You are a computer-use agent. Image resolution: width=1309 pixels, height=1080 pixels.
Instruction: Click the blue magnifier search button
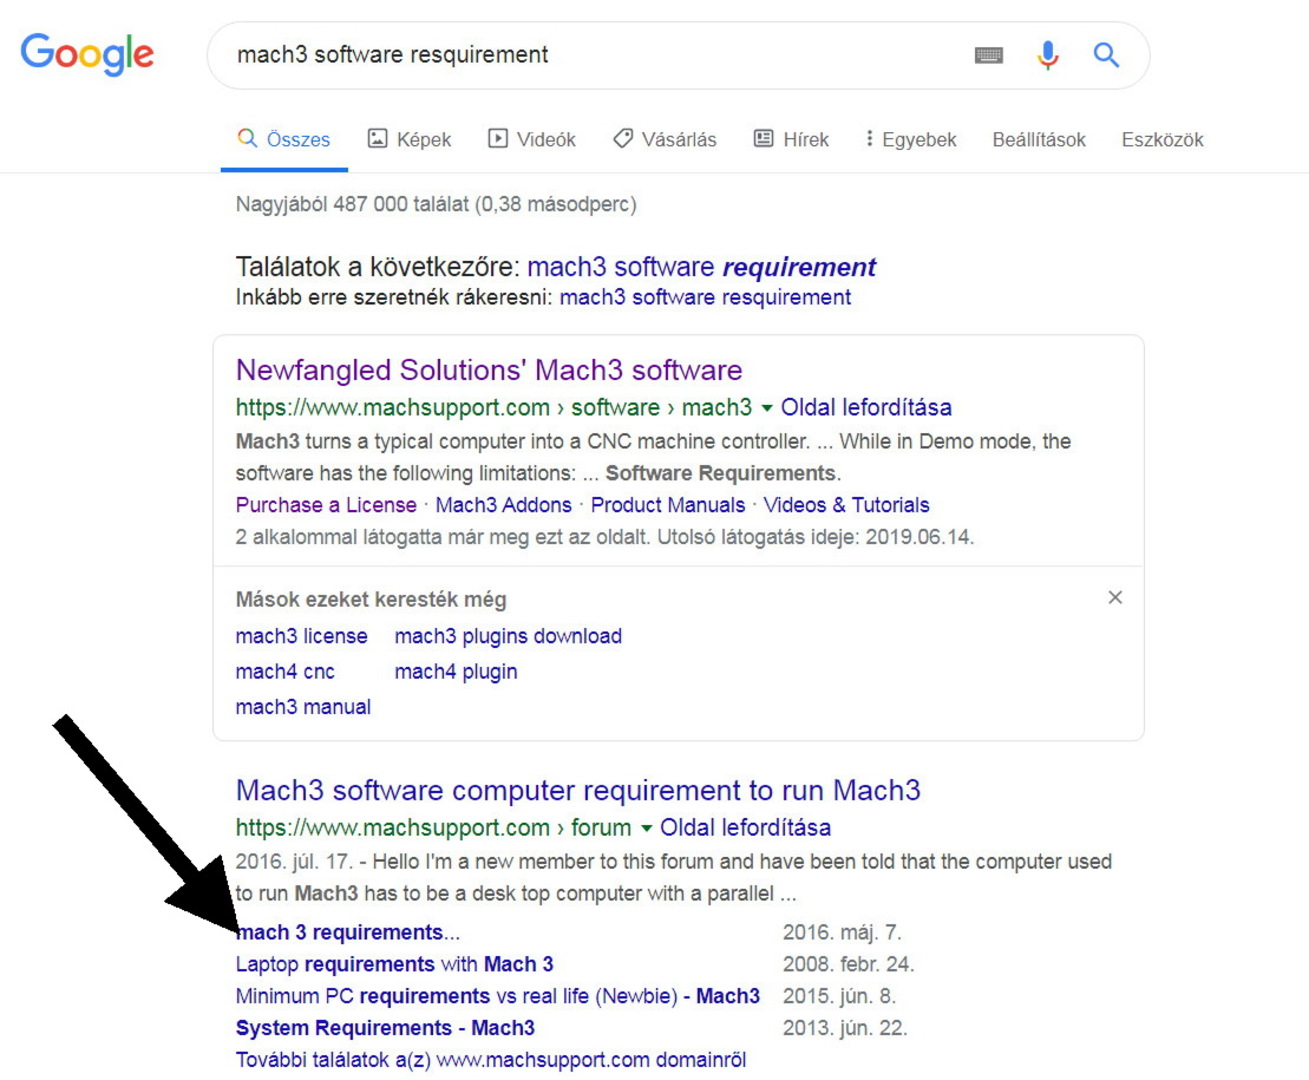coord(1105,55)
